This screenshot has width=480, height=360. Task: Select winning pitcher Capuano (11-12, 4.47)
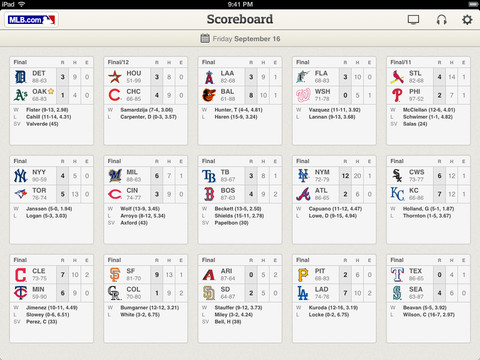(x=335, y=209)
